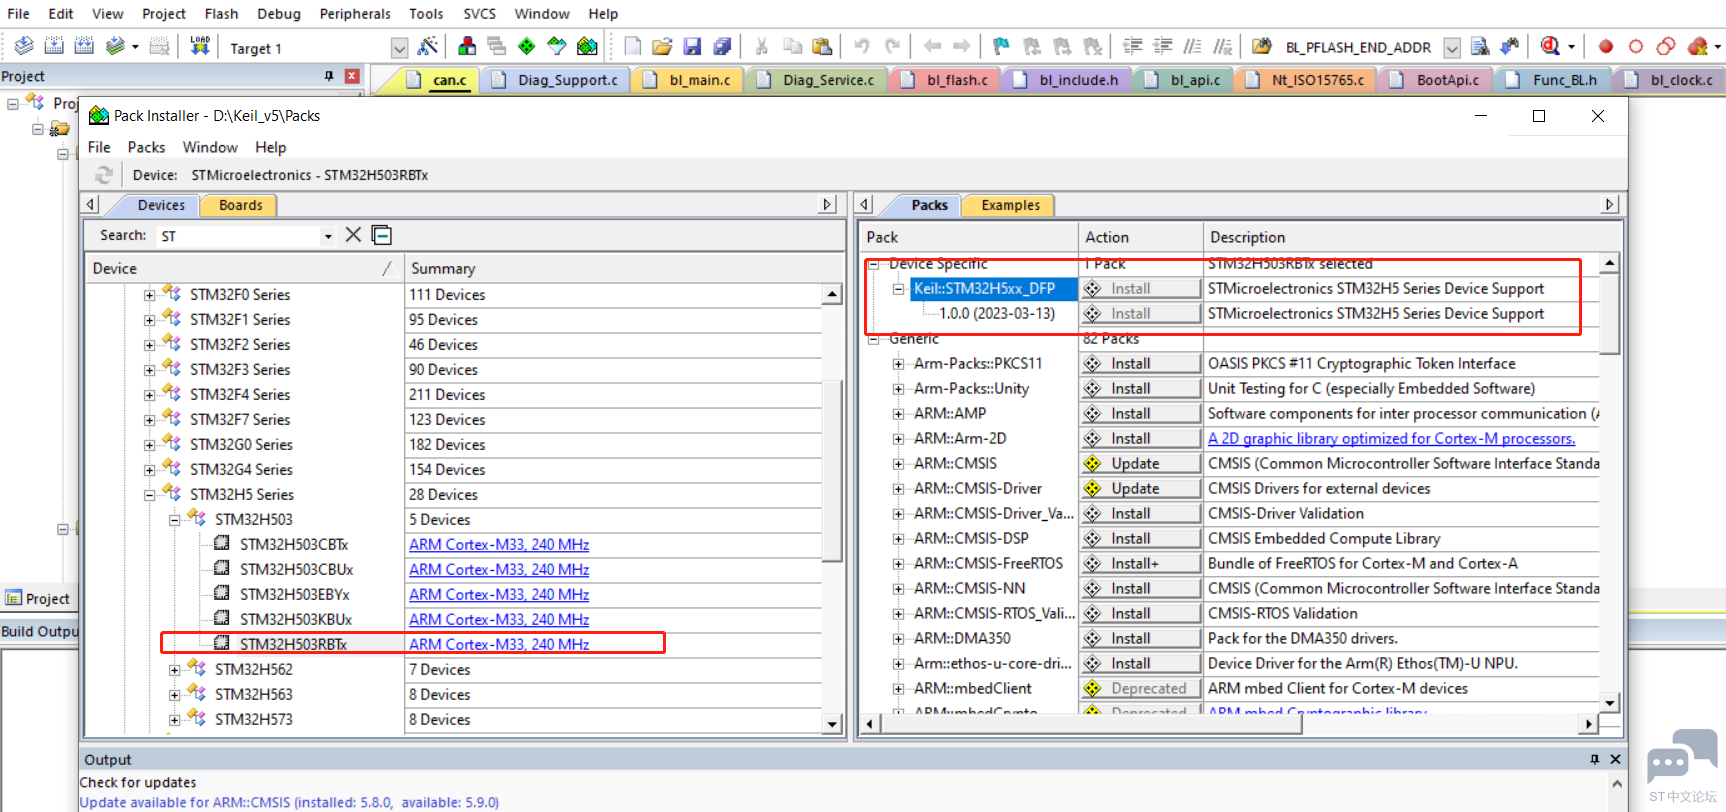The width and height of the screenshot is (1726, 812).
Task: Click the Start/Stop Debug Session icon
Action: (1550, 46)
